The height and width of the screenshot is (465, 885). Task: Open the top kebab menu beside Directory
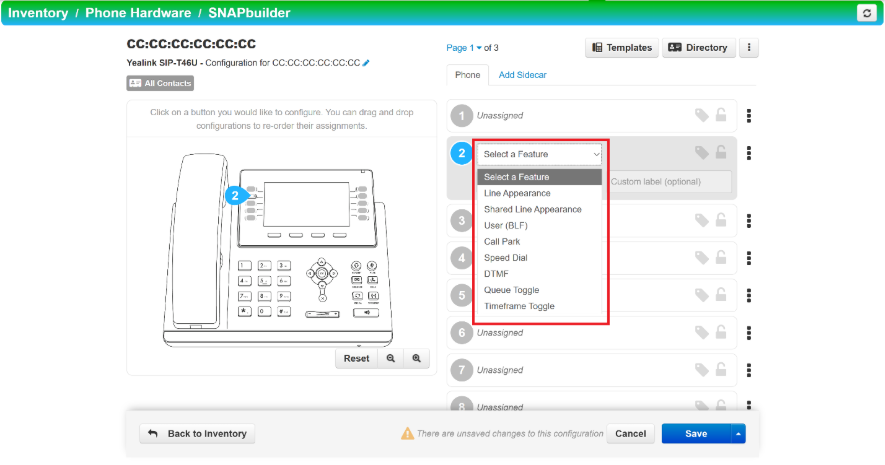point(749,48)
